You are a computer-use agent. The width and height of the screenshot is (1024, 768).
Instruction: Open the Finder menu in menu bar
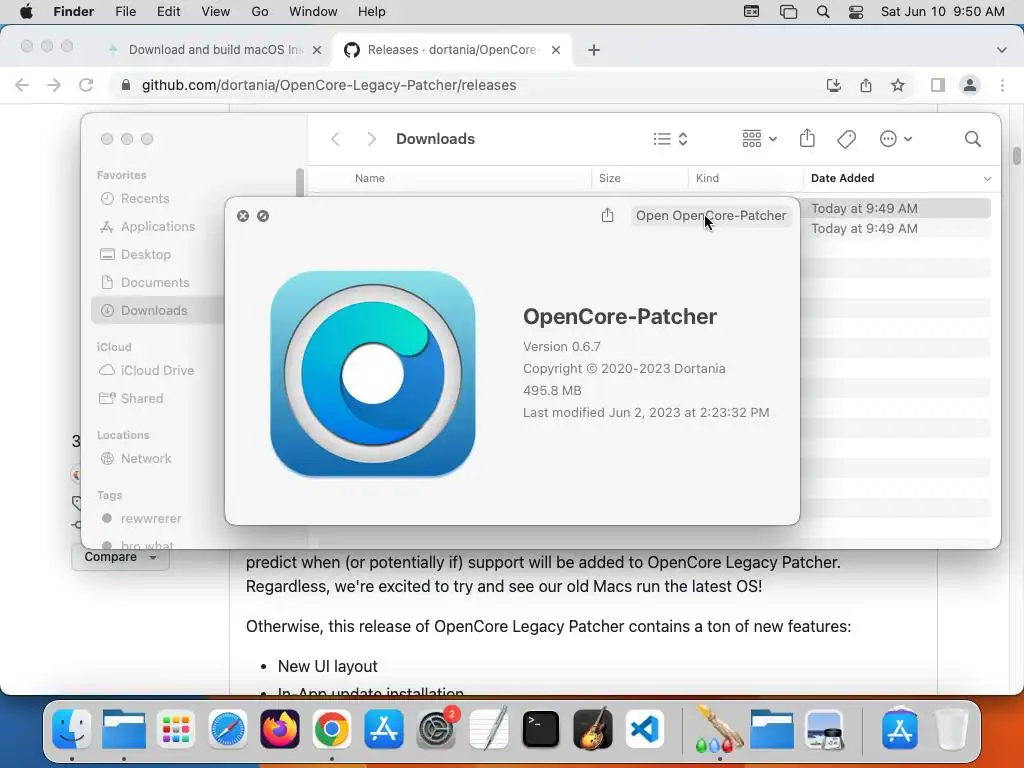(73, 12)
